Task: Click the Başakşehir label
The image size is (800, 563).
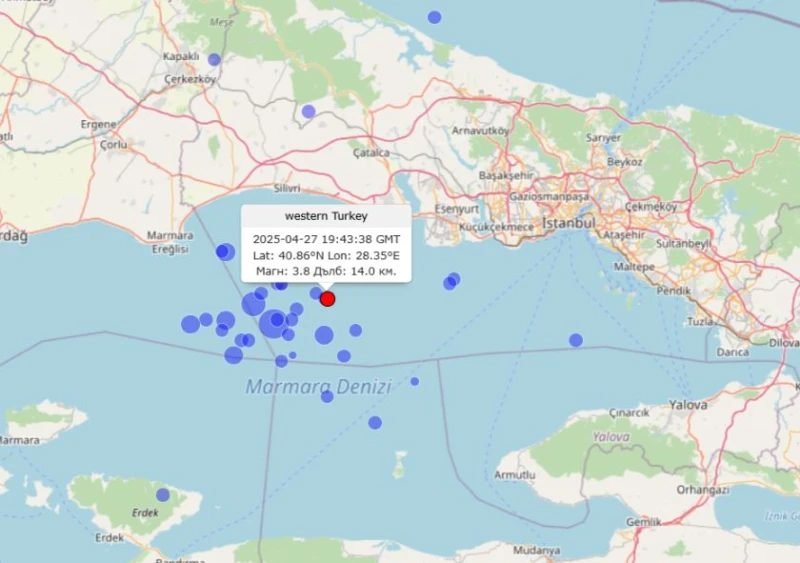Action: (506, 176)
